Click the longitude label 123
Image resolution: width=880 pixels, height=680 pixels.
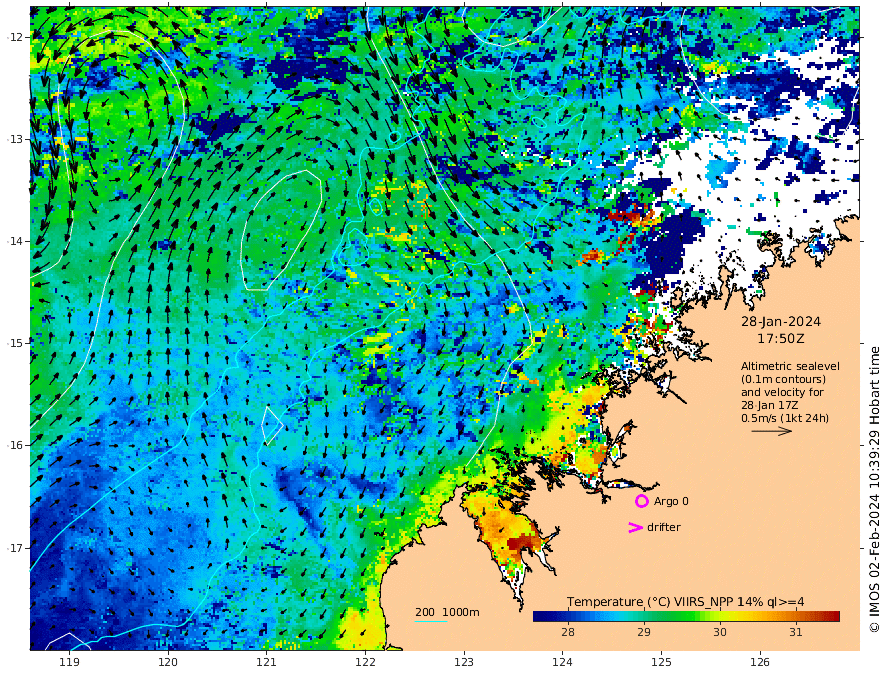click(464, 663)
